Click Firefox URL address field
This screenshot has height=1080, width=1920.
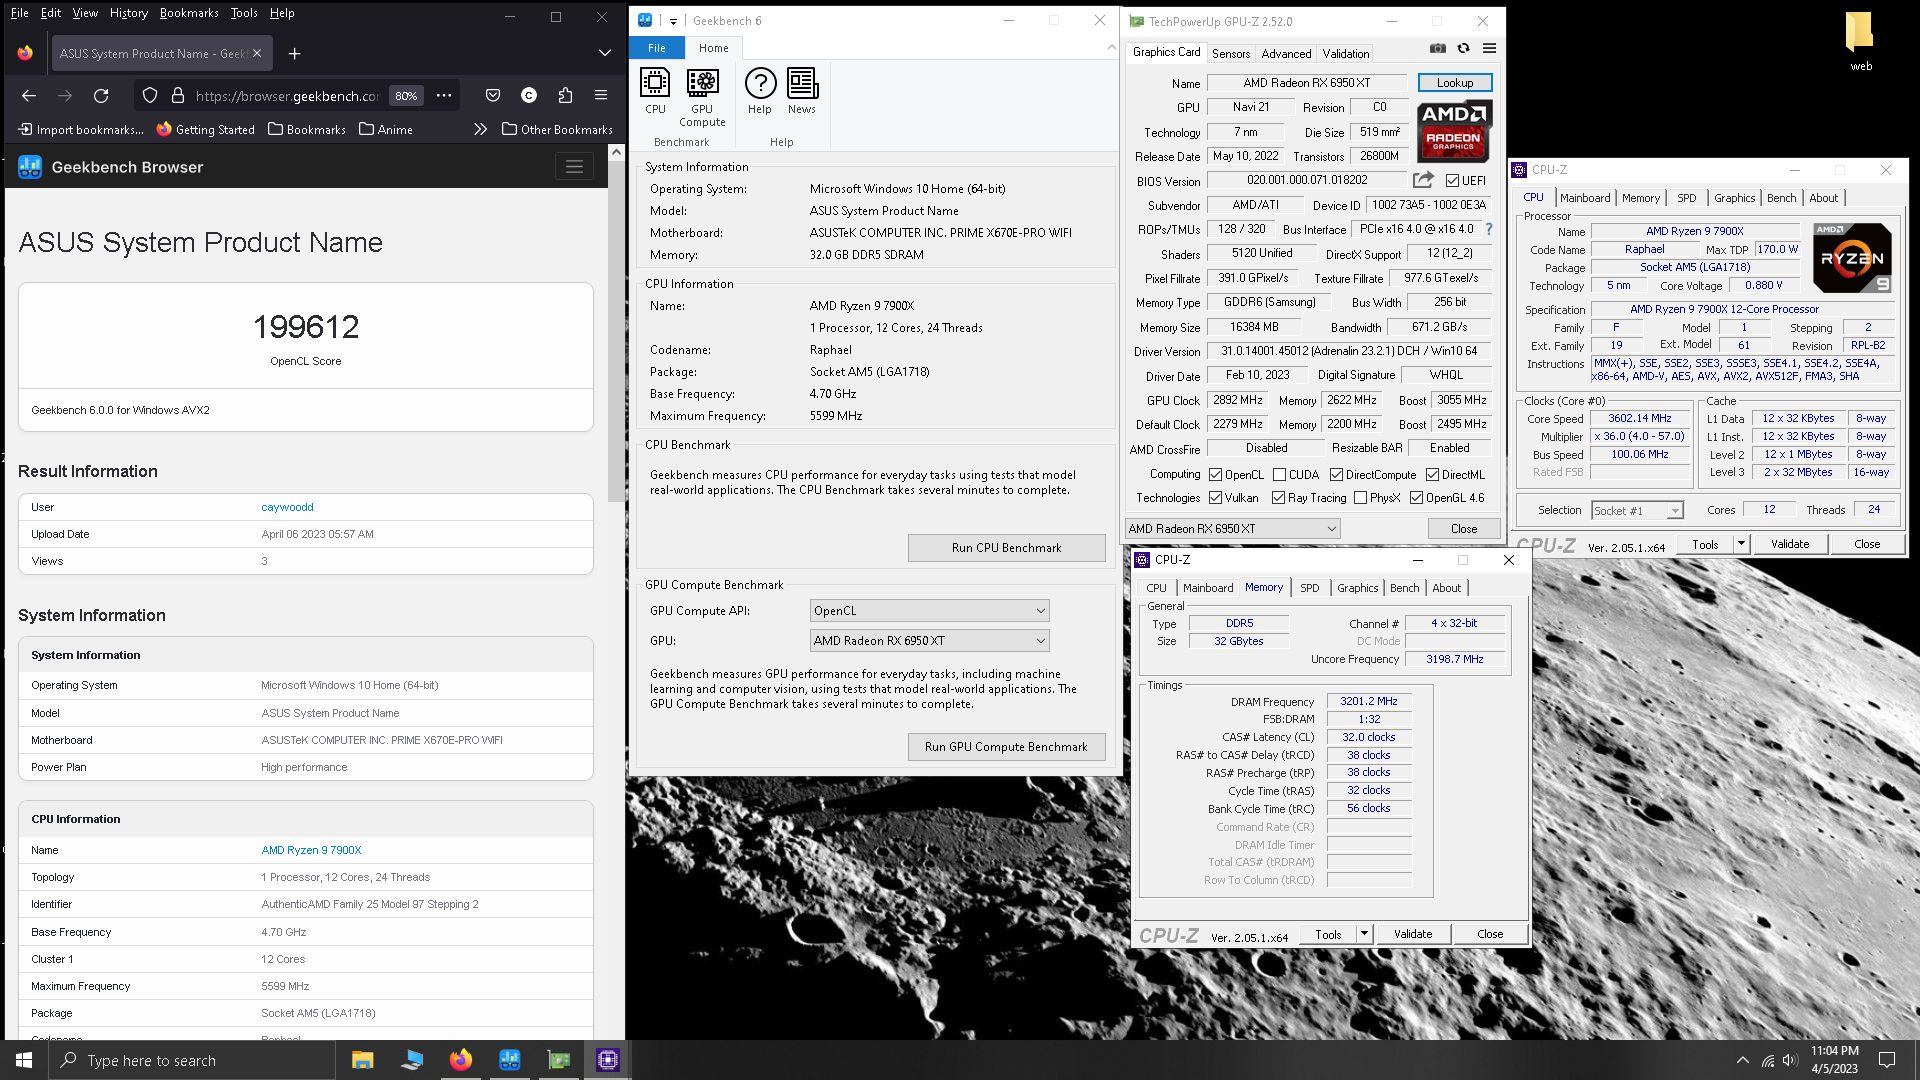[286, 96]
